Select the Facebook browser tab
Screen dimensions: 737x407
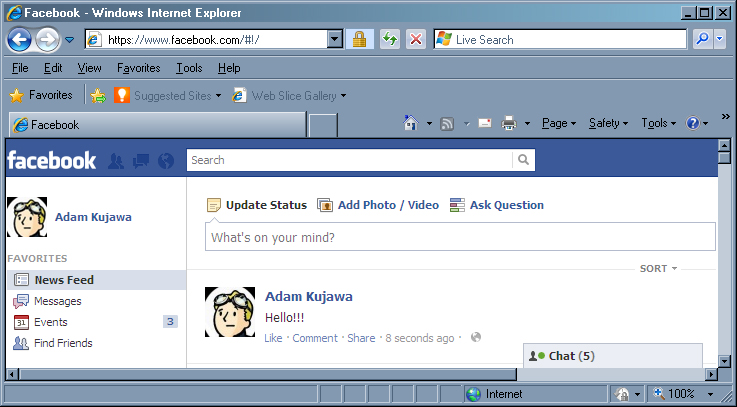pyautogui.click(x=157, y=125)
